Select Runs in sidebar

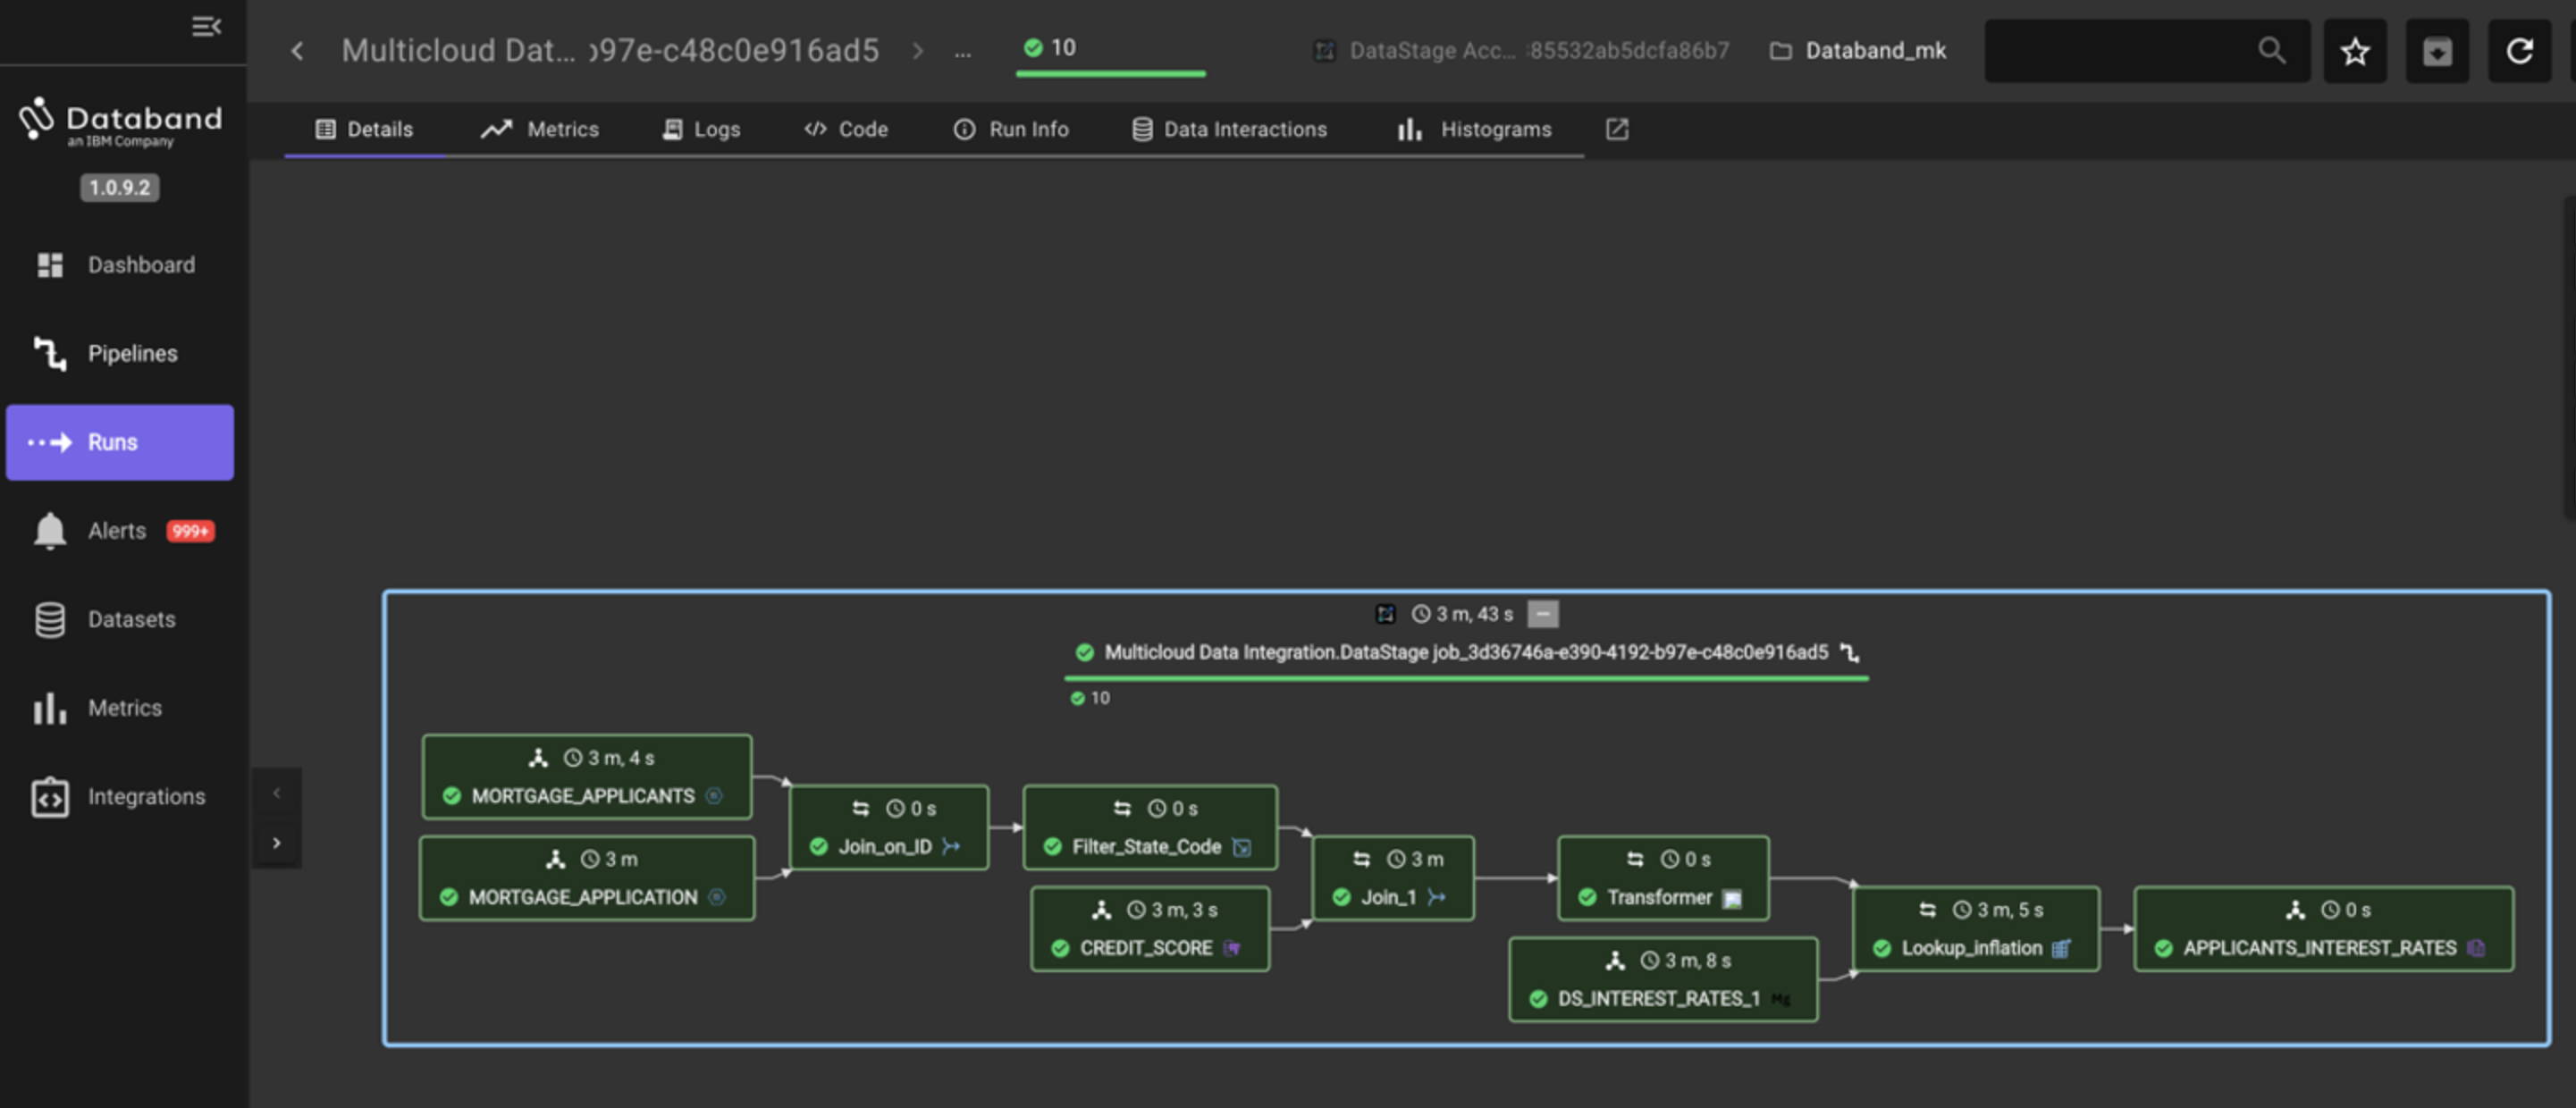click(x=120, y=442)
